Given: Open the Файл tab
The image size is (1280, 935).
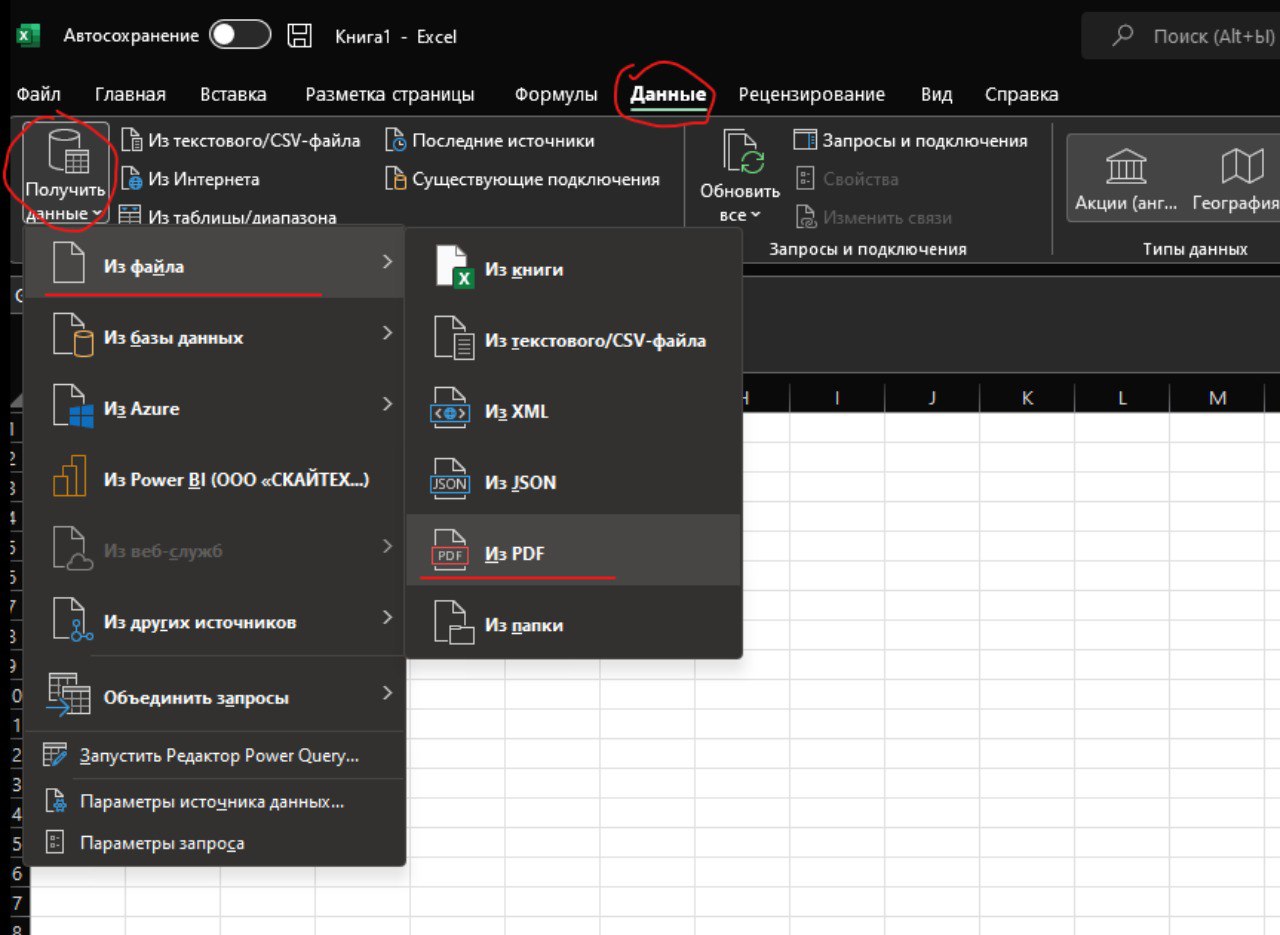Looking at the screenshot, I should pos(39,95).
